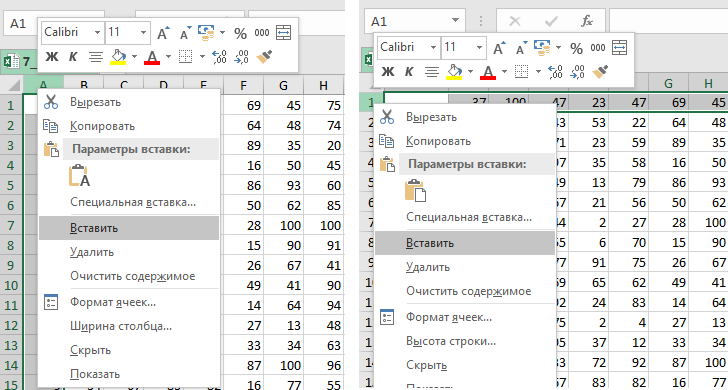The image size is (728, 390).
Task: Click the fx insert function icon
Action: tap(586, 20)
